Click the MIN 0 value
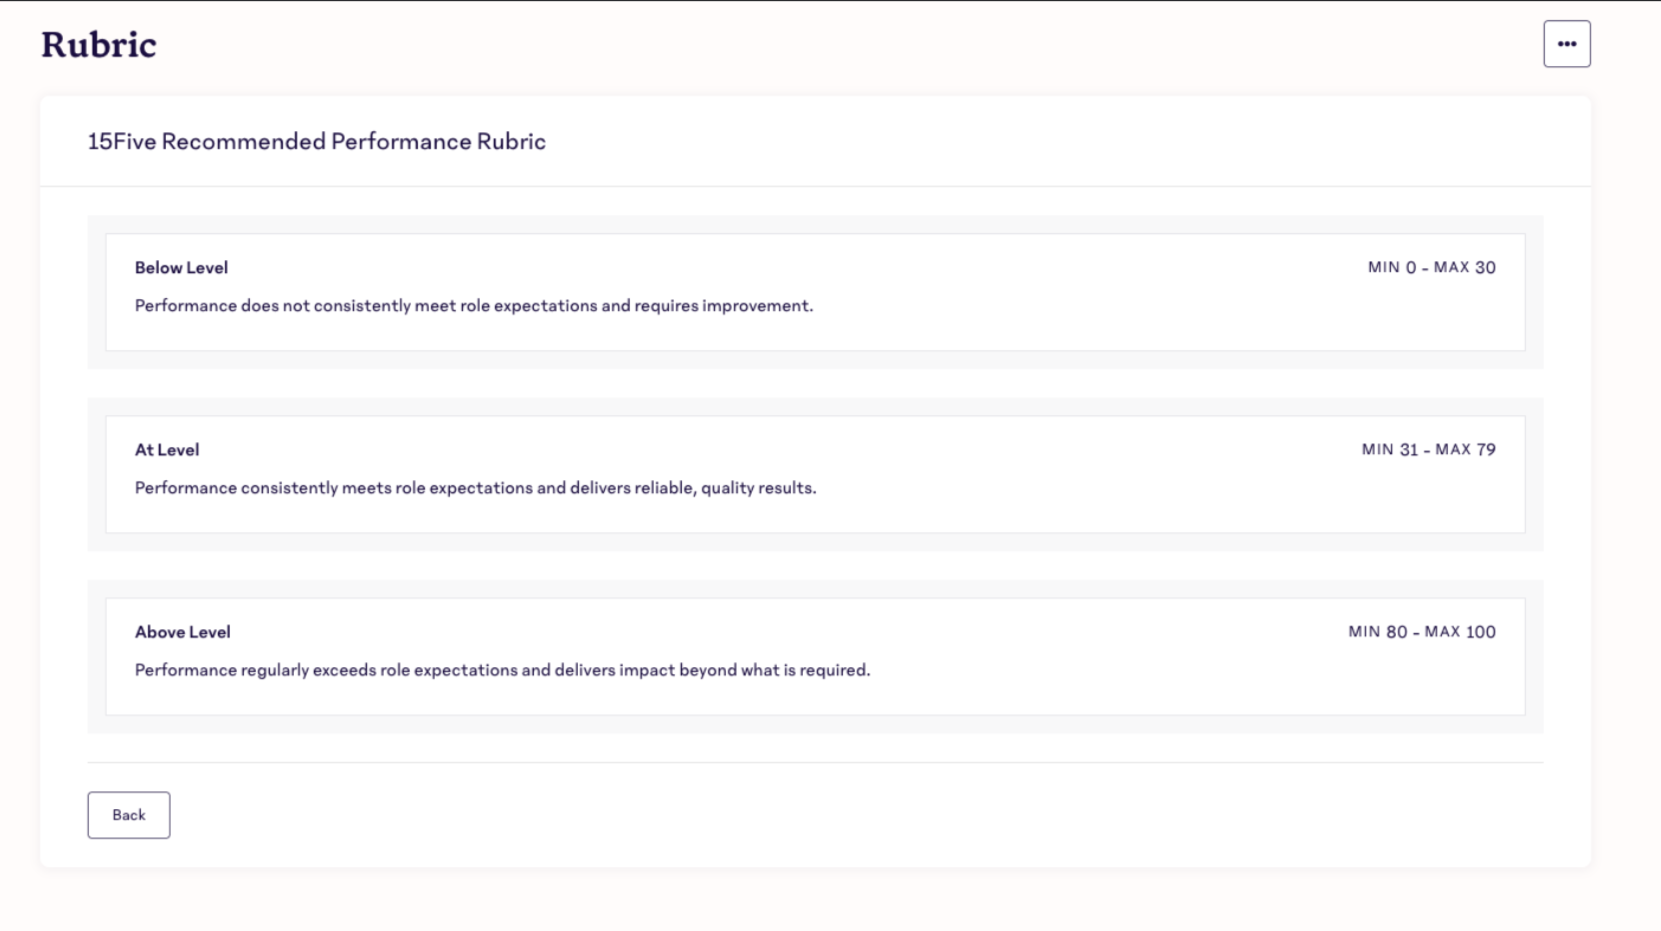The image size is (1661, 931). point(1392,268)
